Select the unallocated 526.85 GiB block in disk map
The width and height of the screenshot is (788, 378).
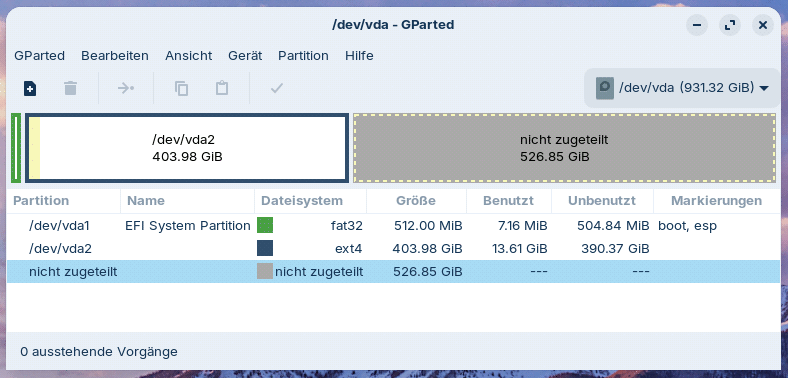tap(564, 148)
